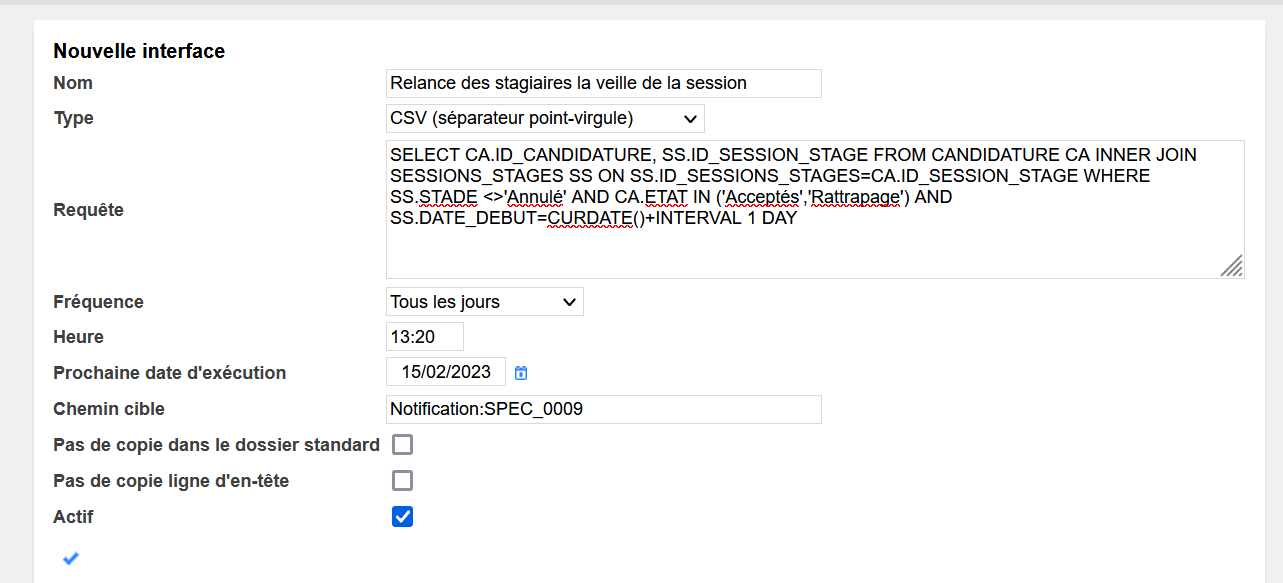The width and height of the screenshot is (1283, 583).
Task: Select the Heure field showing 13:20
Action: [x=425, y=337]
